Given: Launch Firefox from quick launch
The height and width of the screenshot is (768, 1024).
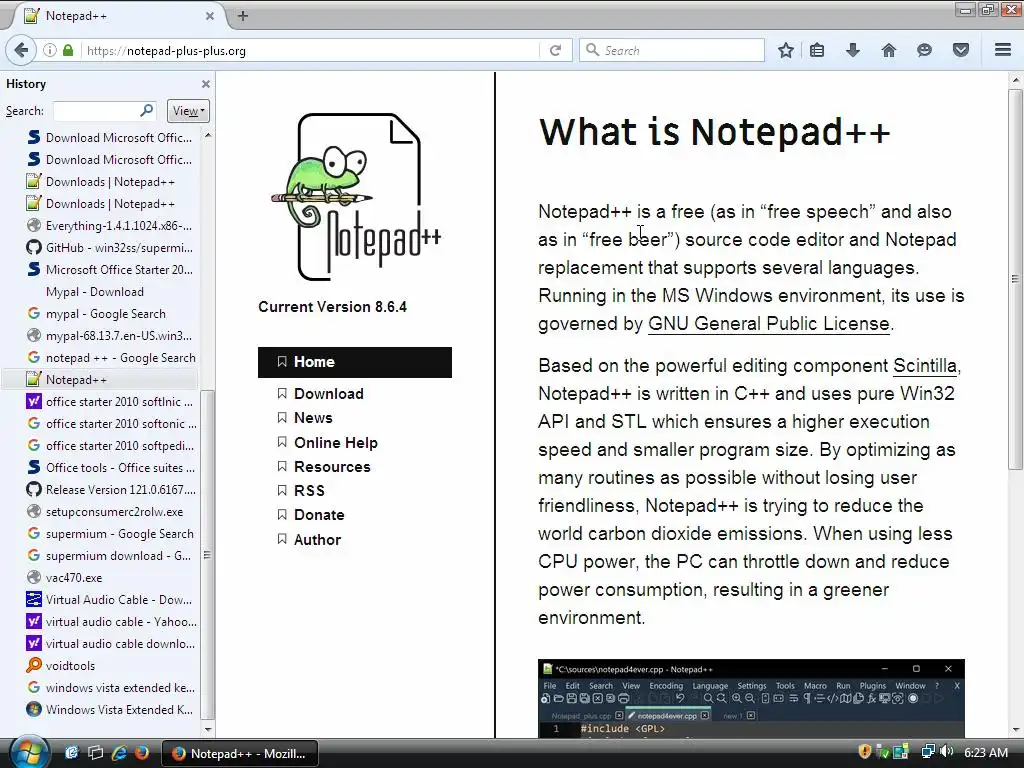Looking at the screenshot, I should 141,753.
